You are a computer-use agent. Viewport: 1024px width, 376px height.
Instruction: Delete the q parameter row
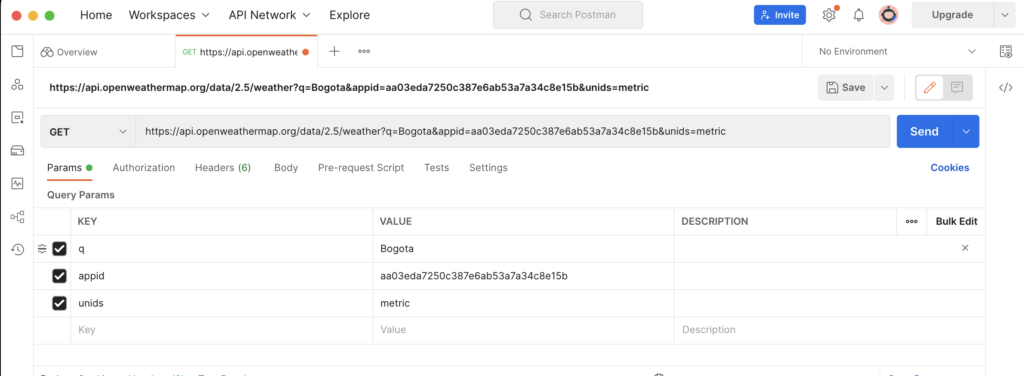[x=965, y=248]
